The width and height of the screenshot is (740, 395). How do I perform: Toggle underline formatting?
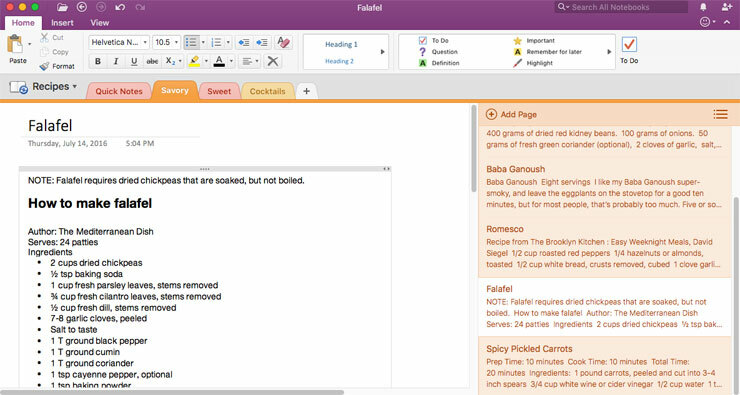tap(134, 61)
